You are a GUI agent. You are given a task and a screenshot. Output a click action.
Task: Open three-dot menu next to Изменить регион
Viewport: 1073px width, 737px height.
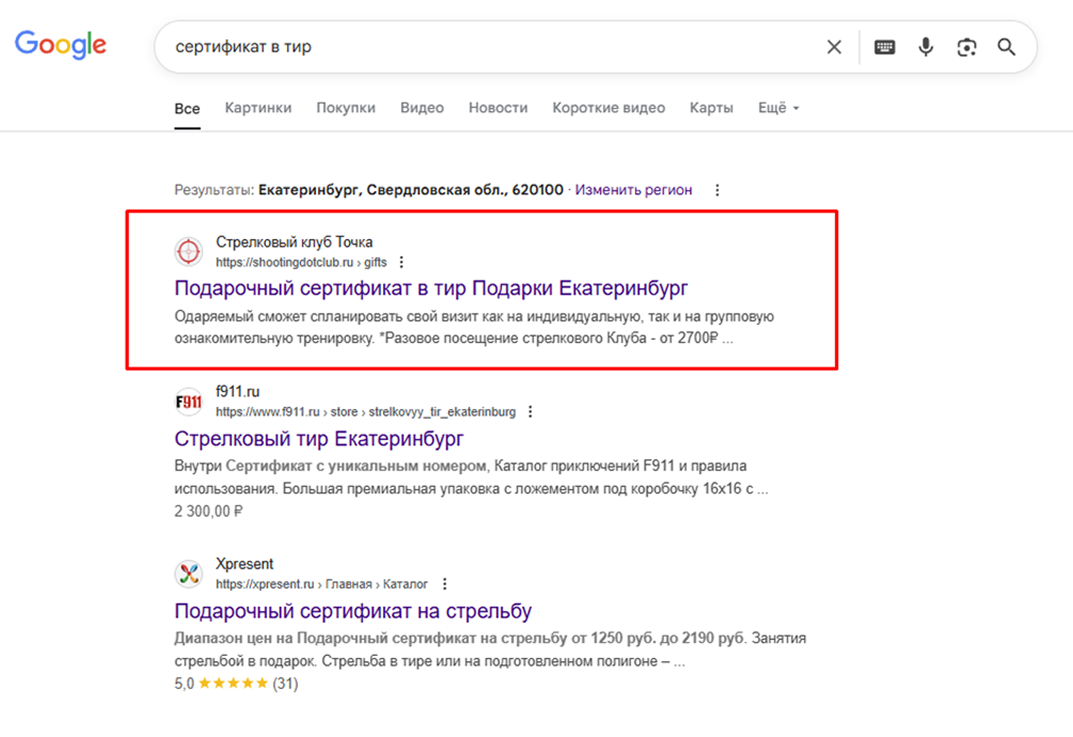coord(717,190)
